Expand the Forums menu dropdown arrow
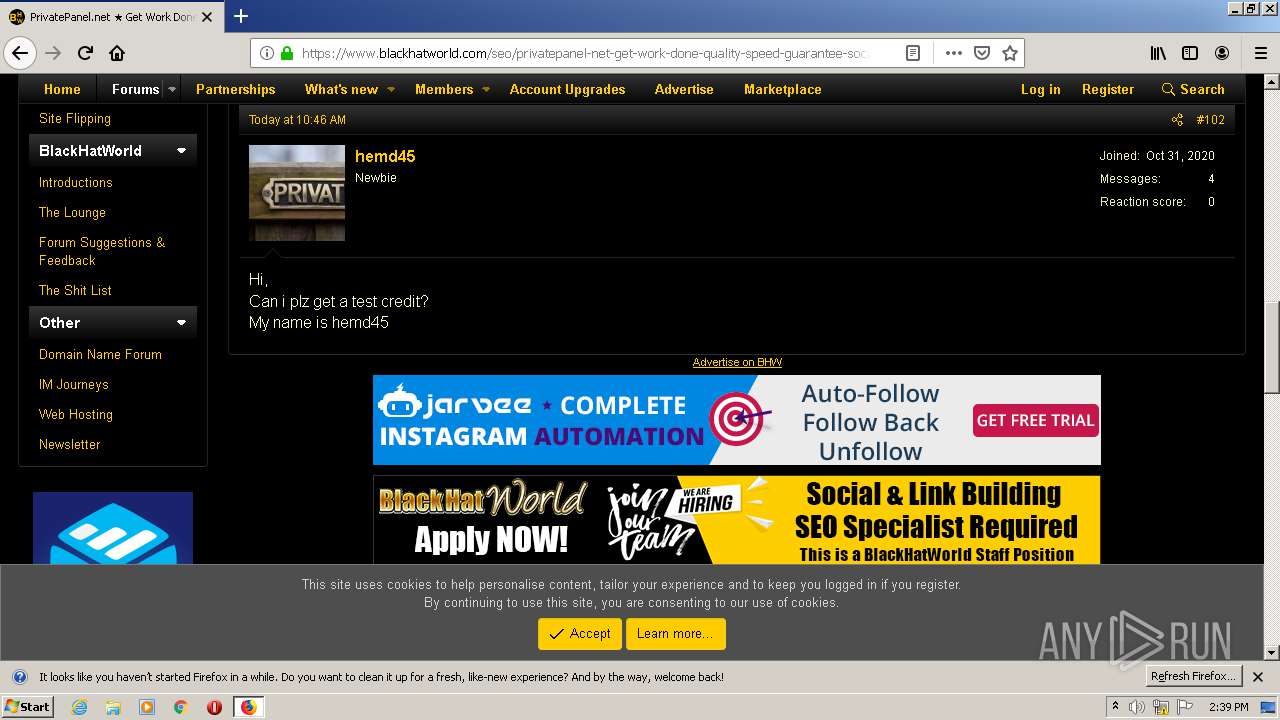Screen dimensions: 1280x720 pos(171,89)
